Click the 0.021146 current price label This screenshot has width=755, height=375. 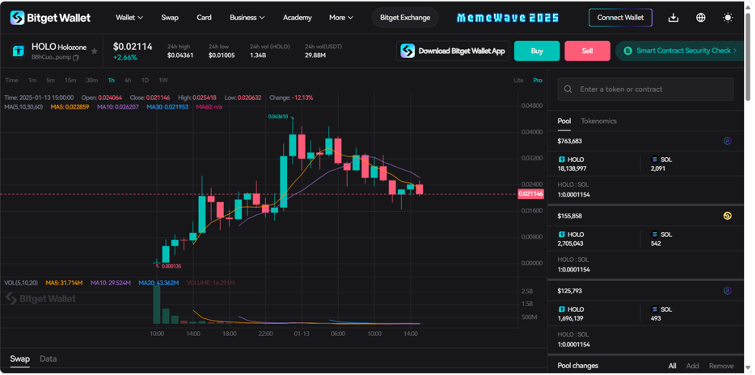[x=531, y=194]
